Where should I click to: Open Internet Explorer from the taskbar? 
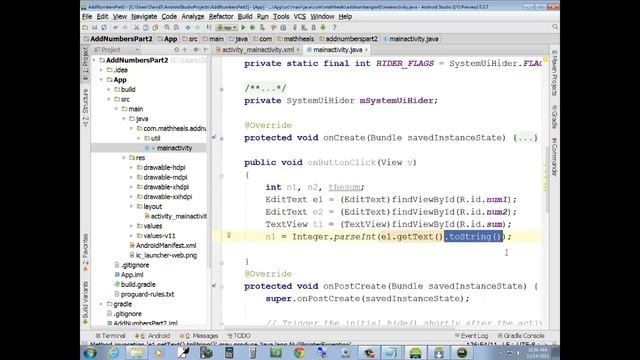114,352
